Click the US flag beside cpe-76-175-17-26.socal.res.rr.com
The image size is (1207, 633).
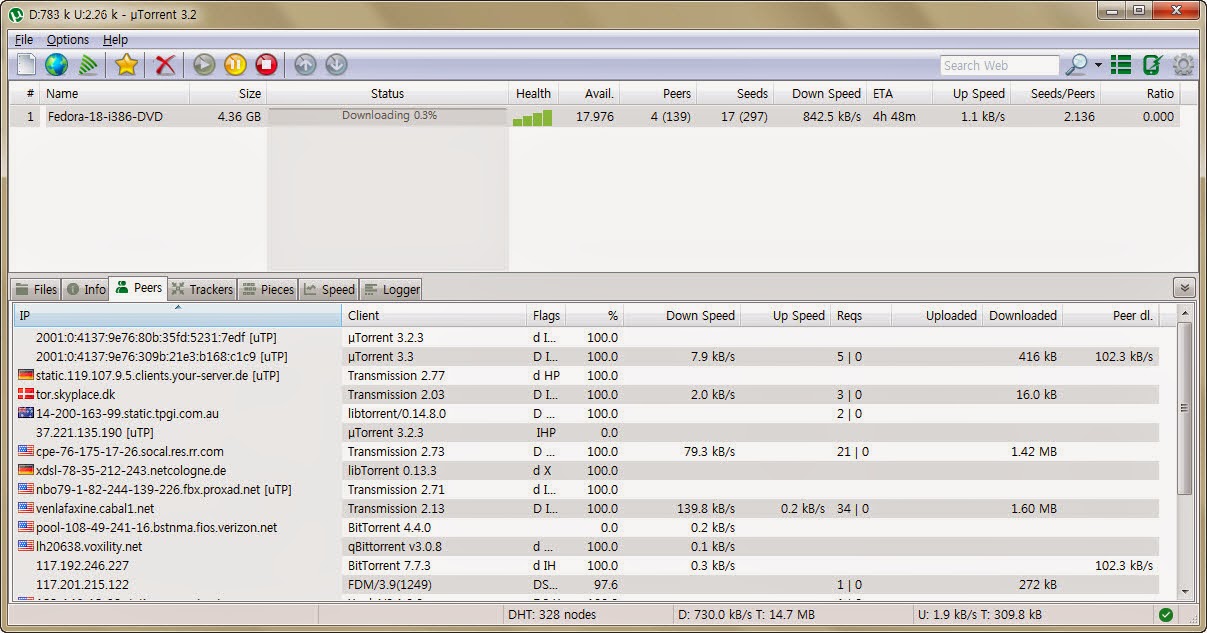pos(26,452)
